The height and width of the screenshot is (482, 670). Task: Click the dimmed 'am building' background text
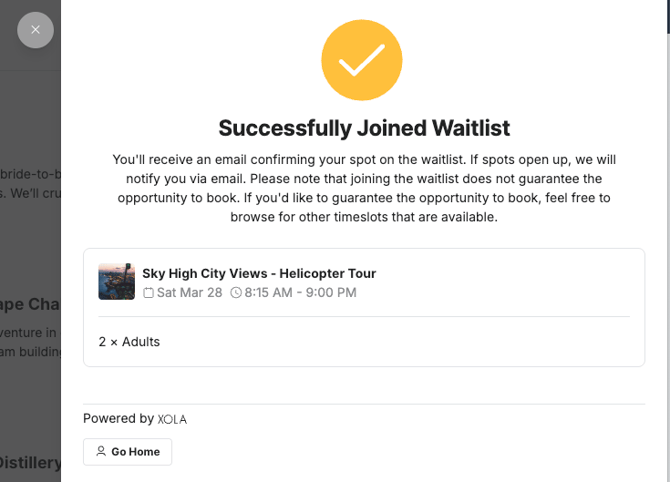point(30,351)
